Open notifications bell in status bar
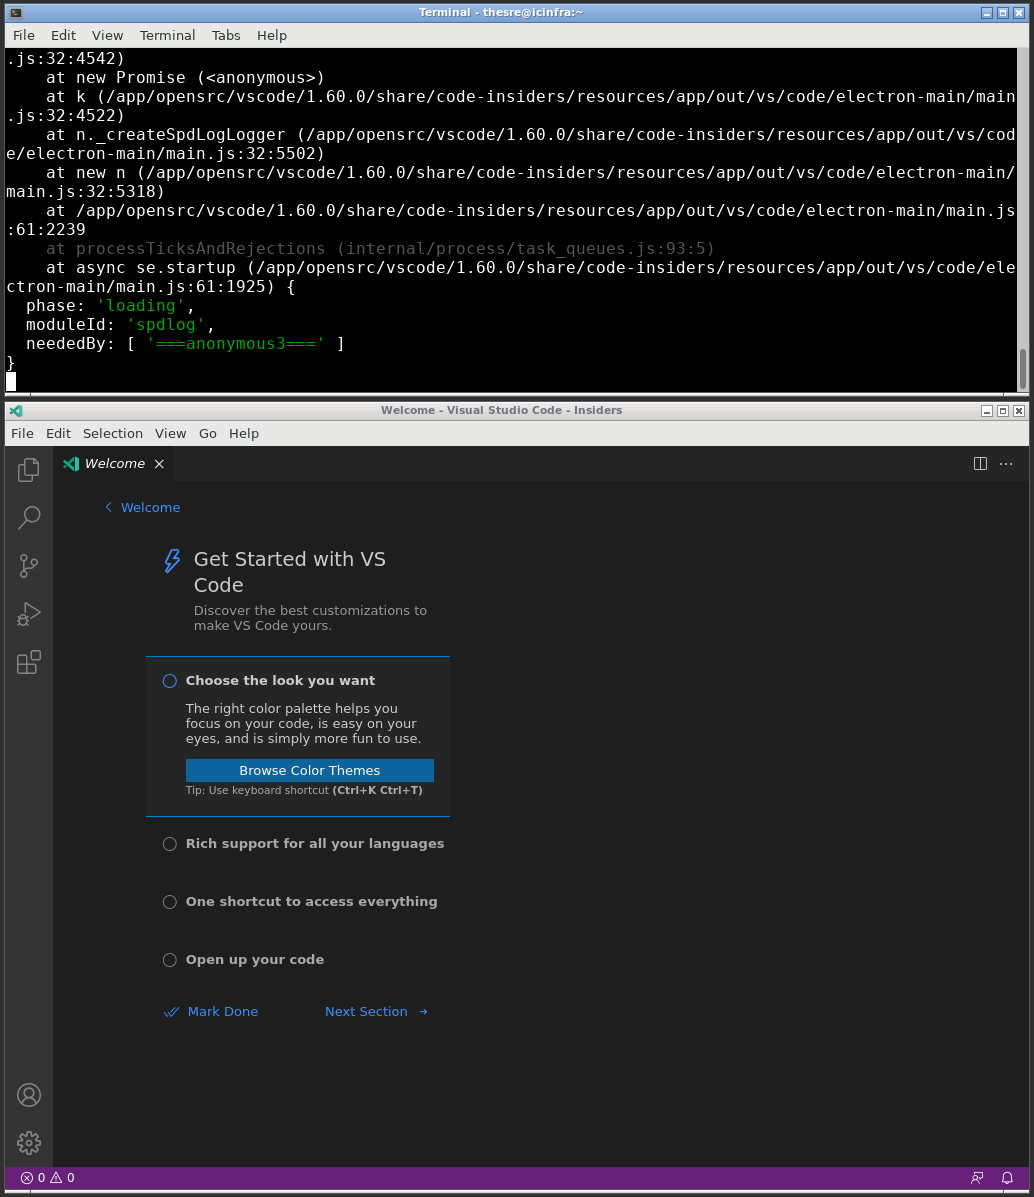 pos(1007,1178)
